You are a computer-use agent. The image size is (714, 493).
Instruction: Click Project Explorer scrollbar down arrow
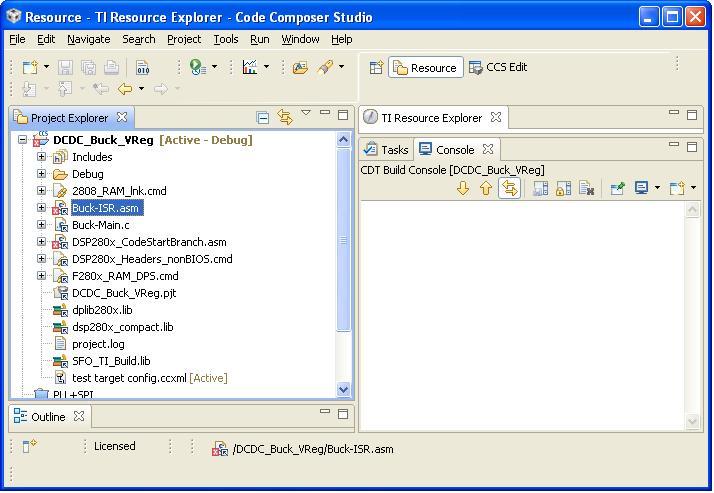344,389
